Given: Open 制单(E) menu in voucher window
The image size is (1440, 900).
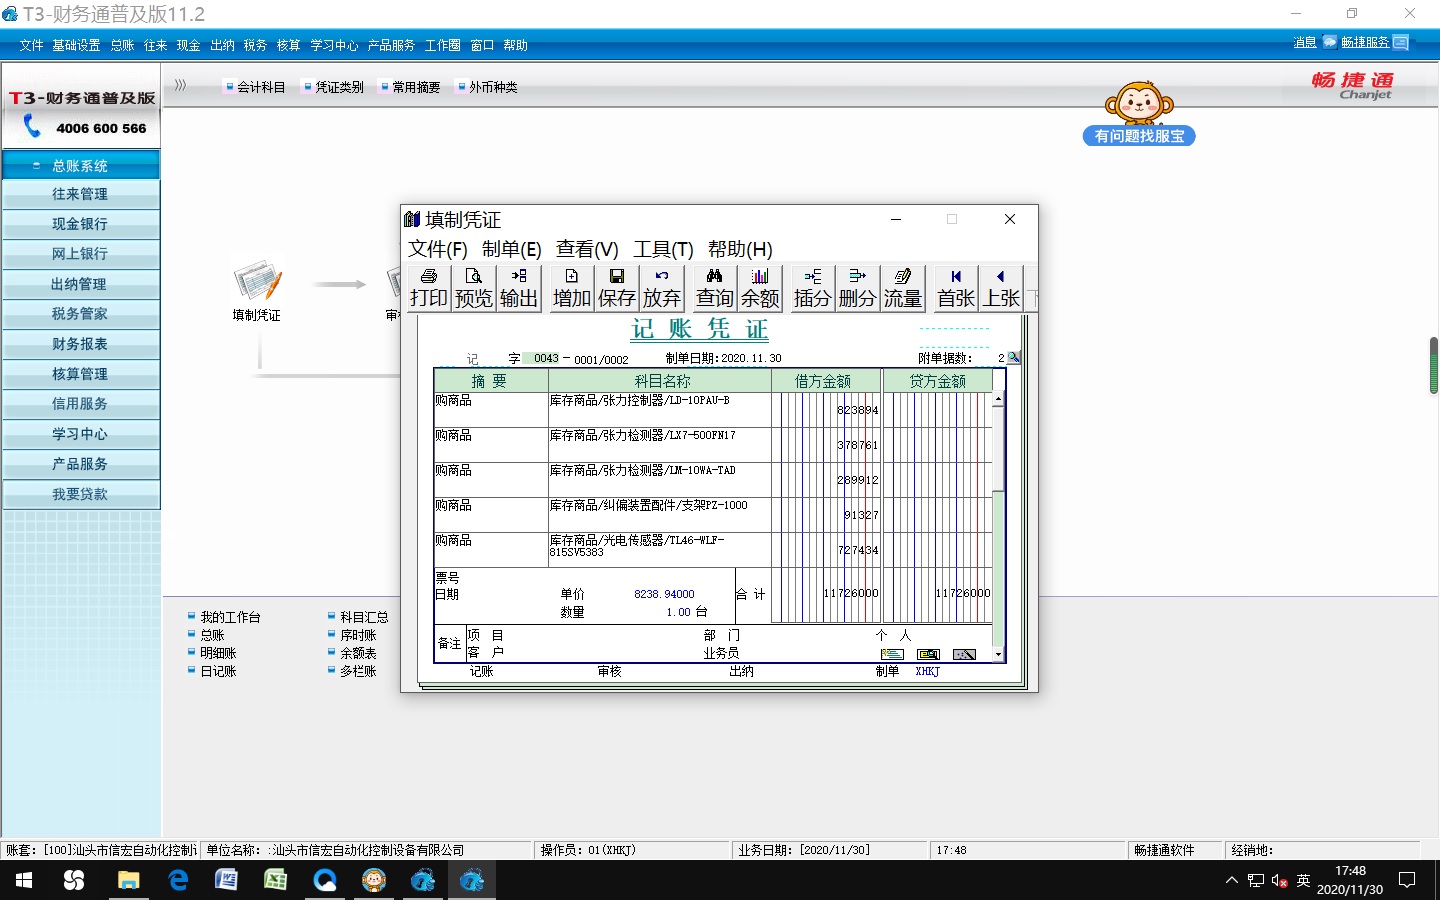Looking at the screenshot, I should coord(511,249).
